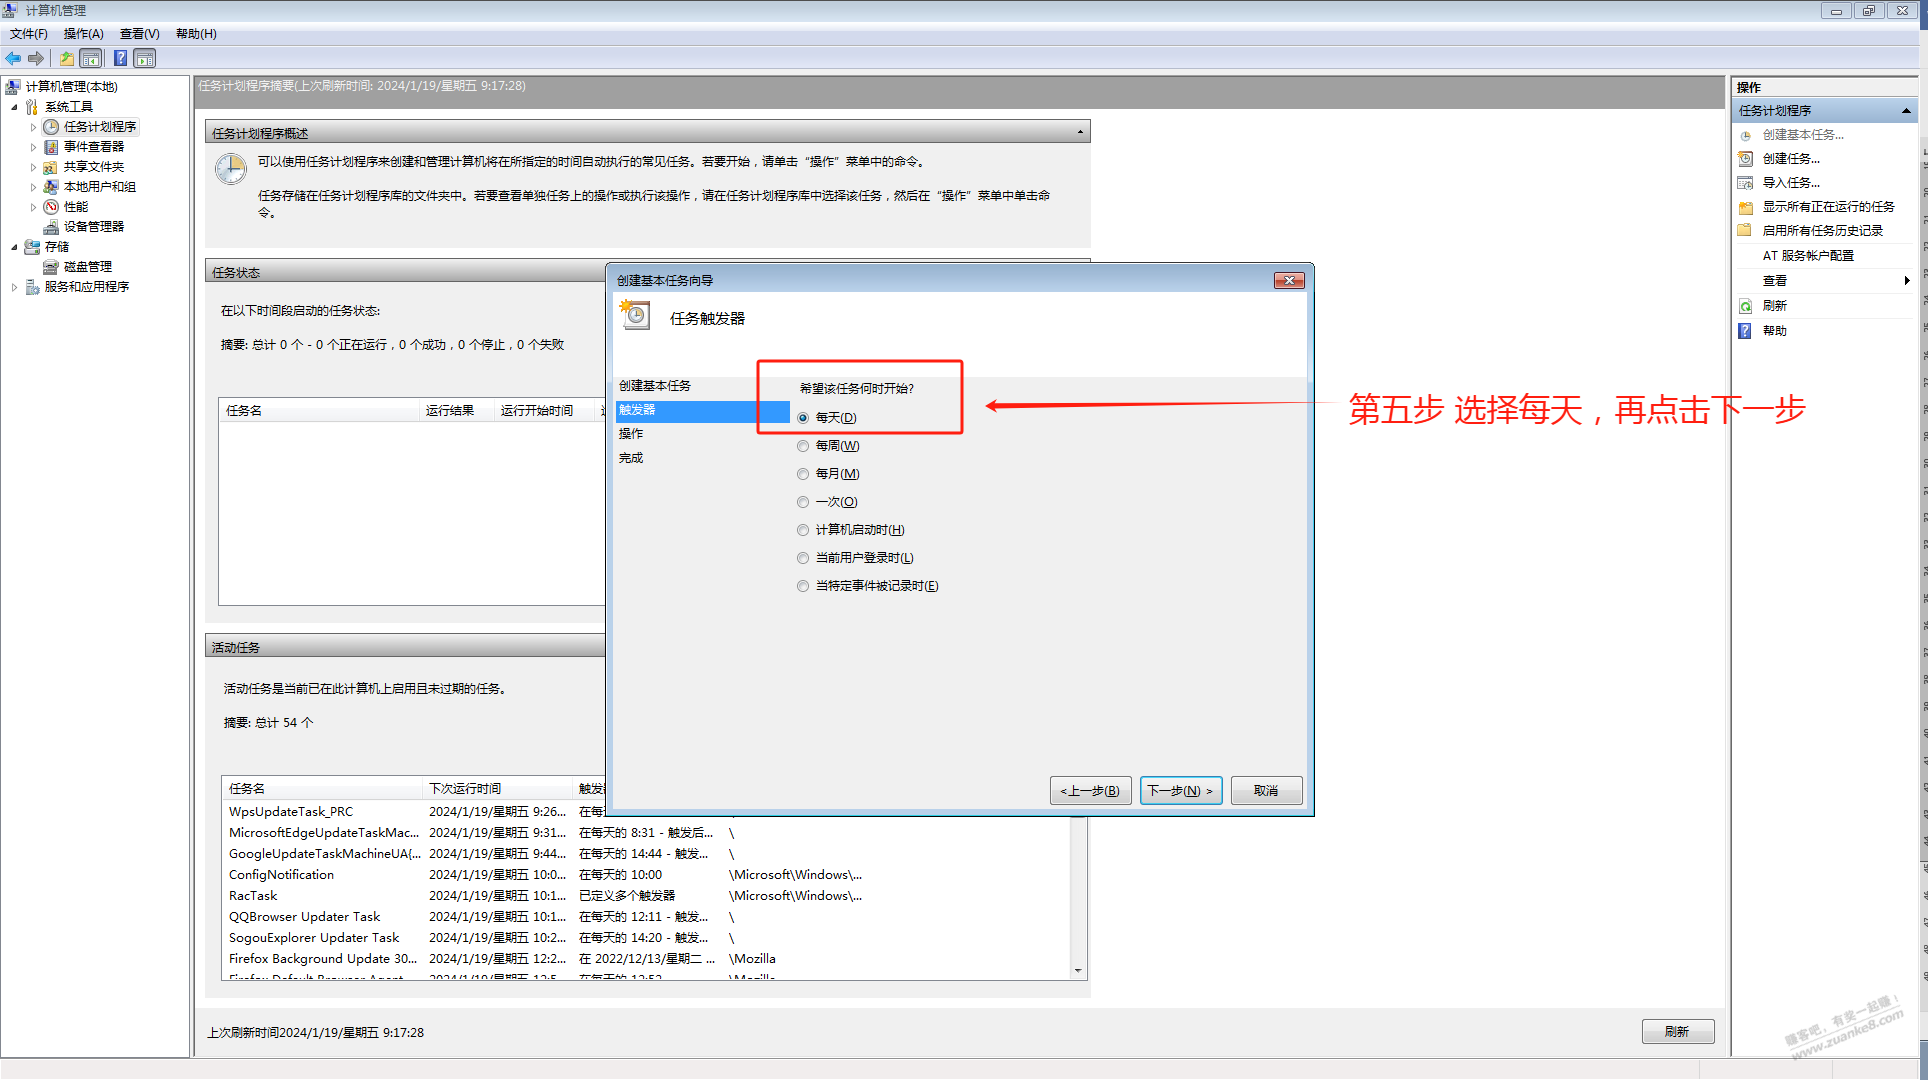Click the active tasks list scrollbar down arrow
This screenshot has width=1928, height=1080.
tap(1078, 970)
